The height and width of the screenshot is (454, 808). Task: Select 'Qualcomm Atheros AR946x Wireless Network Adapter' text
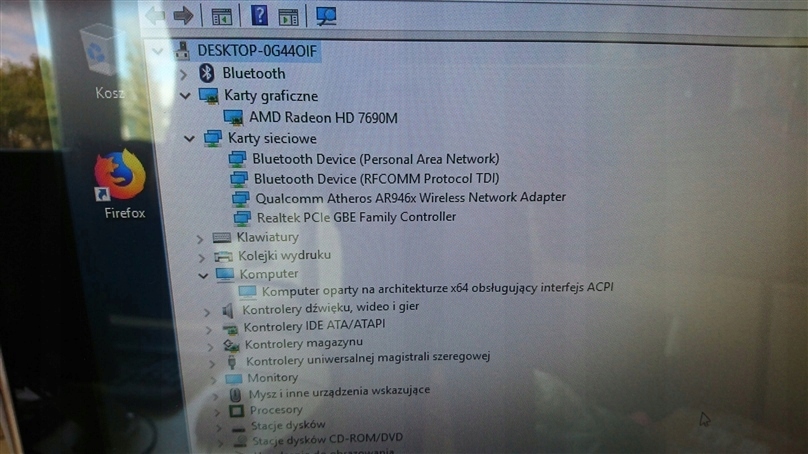tap(410, 198)
